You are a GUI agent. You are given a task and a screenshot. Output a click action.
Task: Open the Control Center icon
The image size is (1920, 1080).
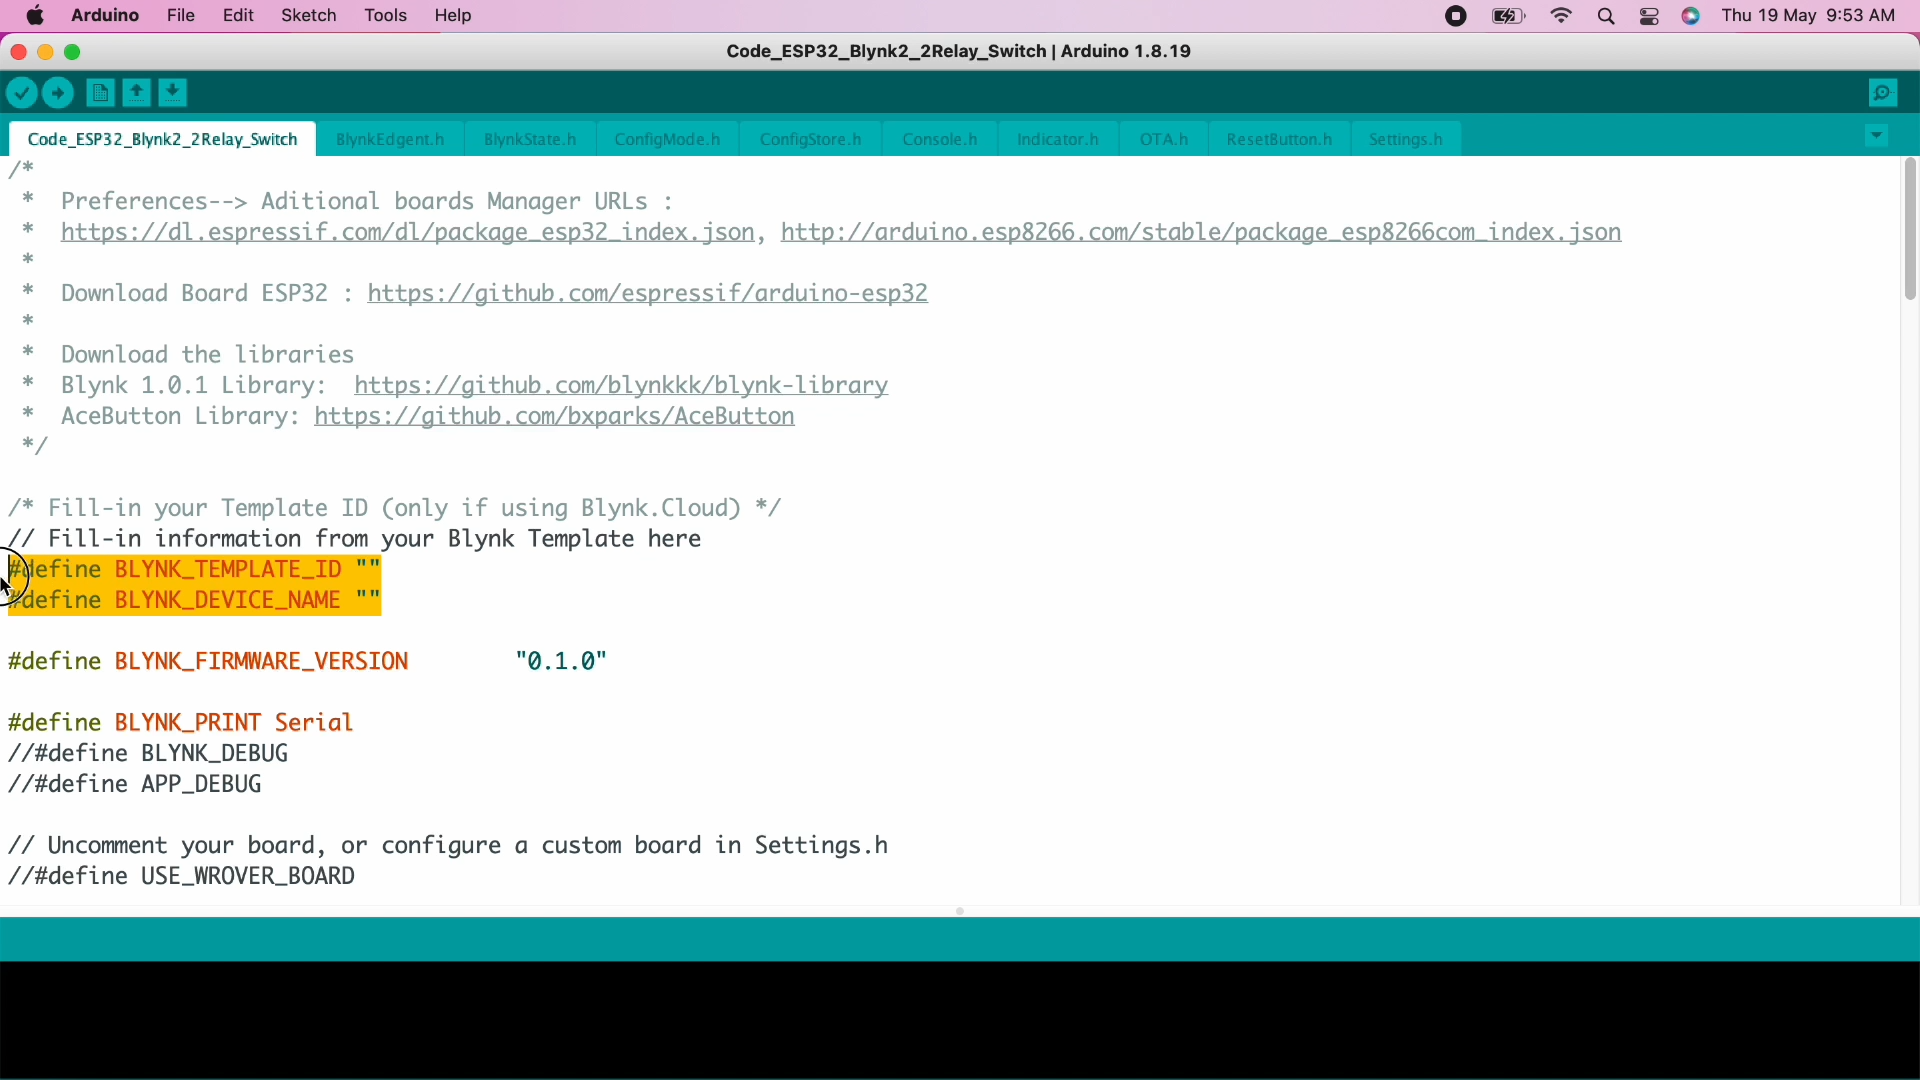click(1651, 17)
